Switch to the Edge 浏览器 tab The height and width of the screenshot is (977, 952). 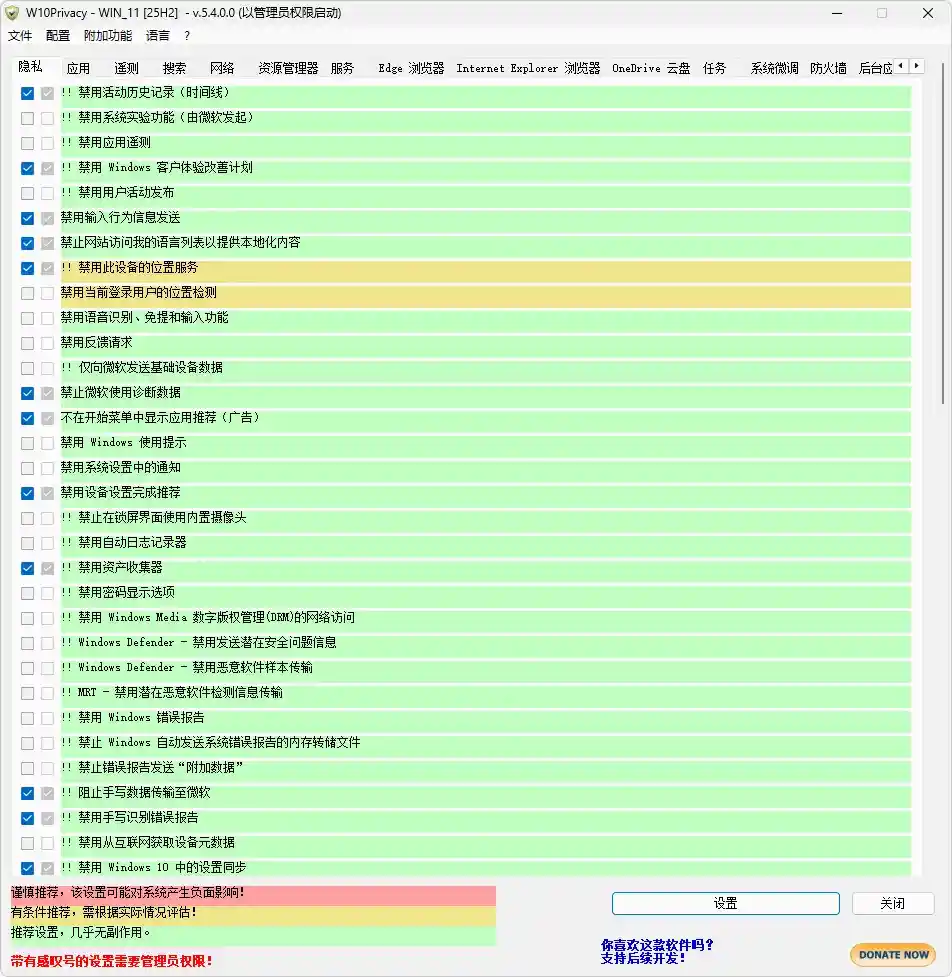[411, 68]
